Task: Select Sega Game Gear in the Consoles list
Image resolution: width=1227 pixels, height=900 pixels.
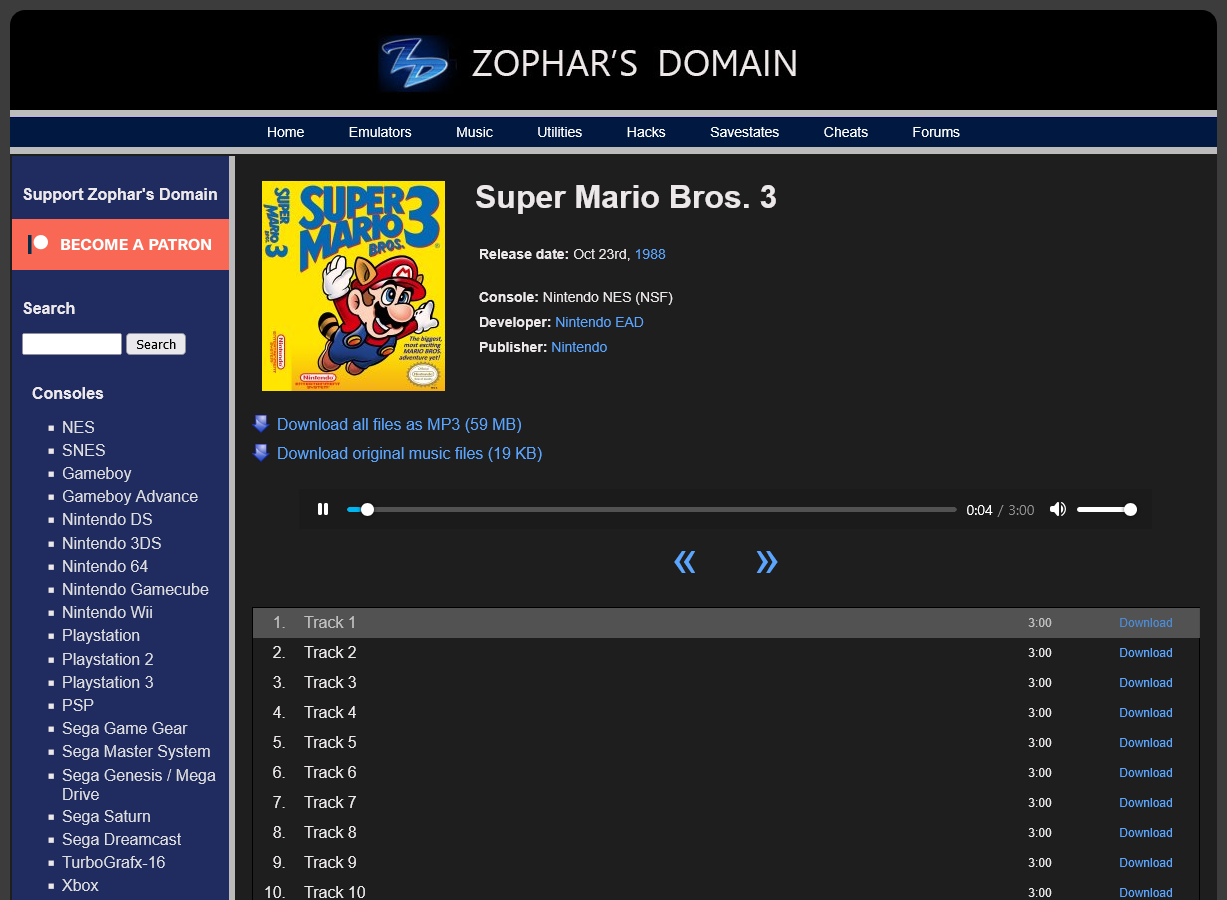Action: (125, 728)
